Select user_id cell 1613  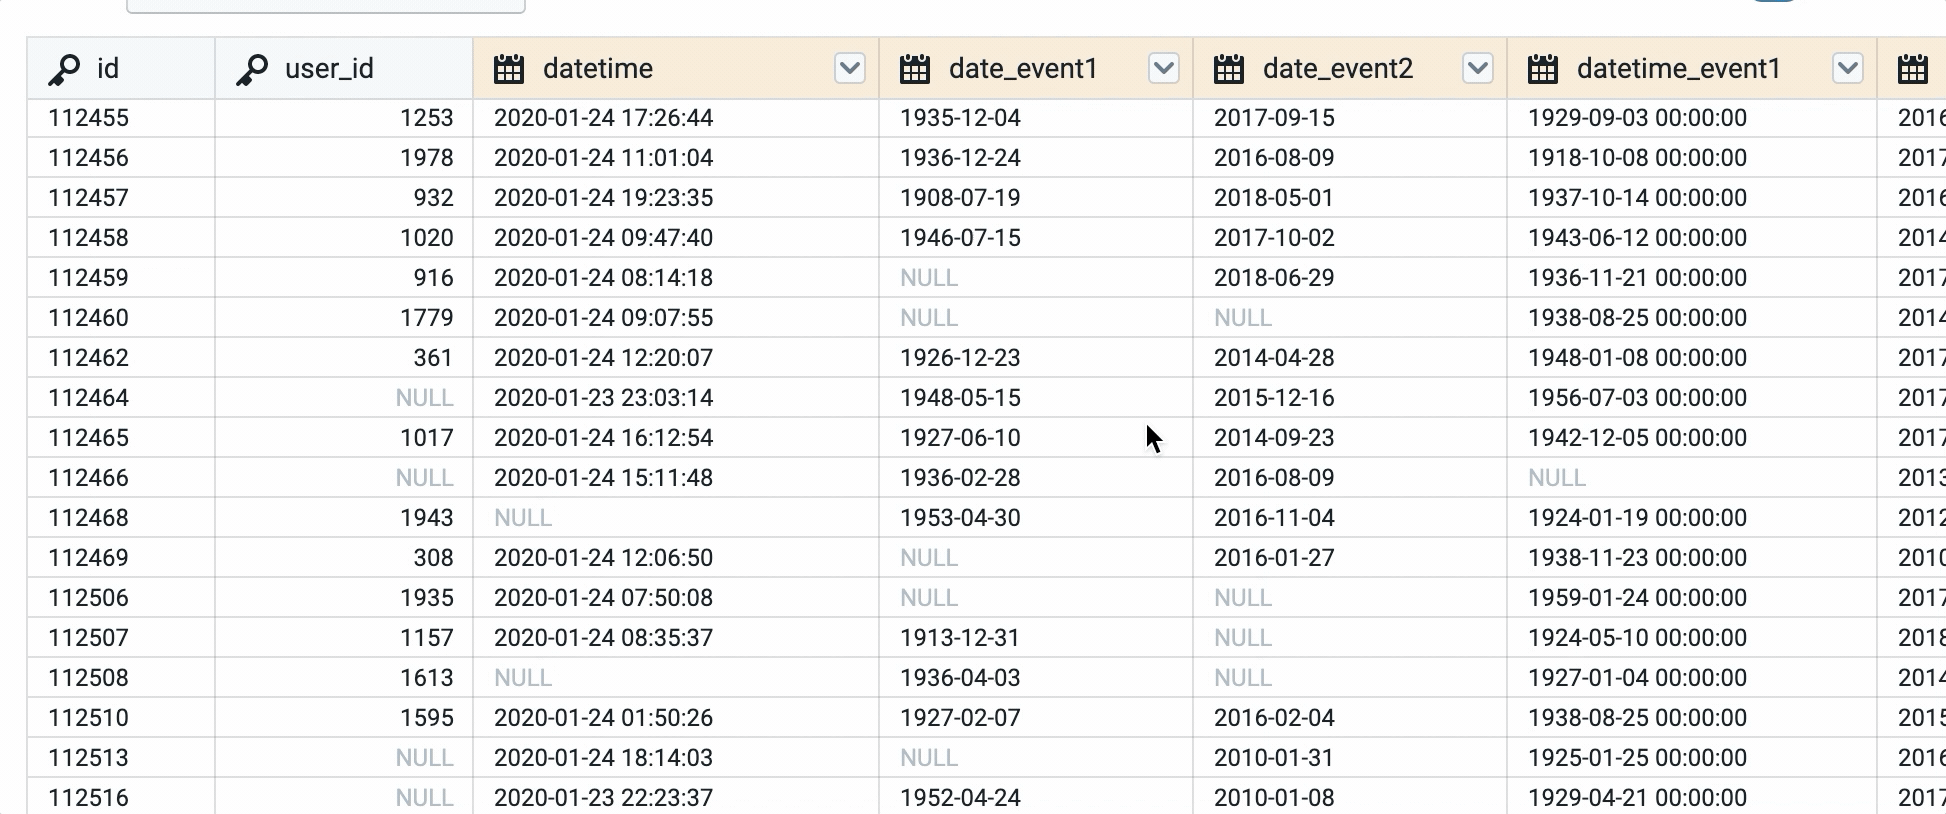pos(344,678)
